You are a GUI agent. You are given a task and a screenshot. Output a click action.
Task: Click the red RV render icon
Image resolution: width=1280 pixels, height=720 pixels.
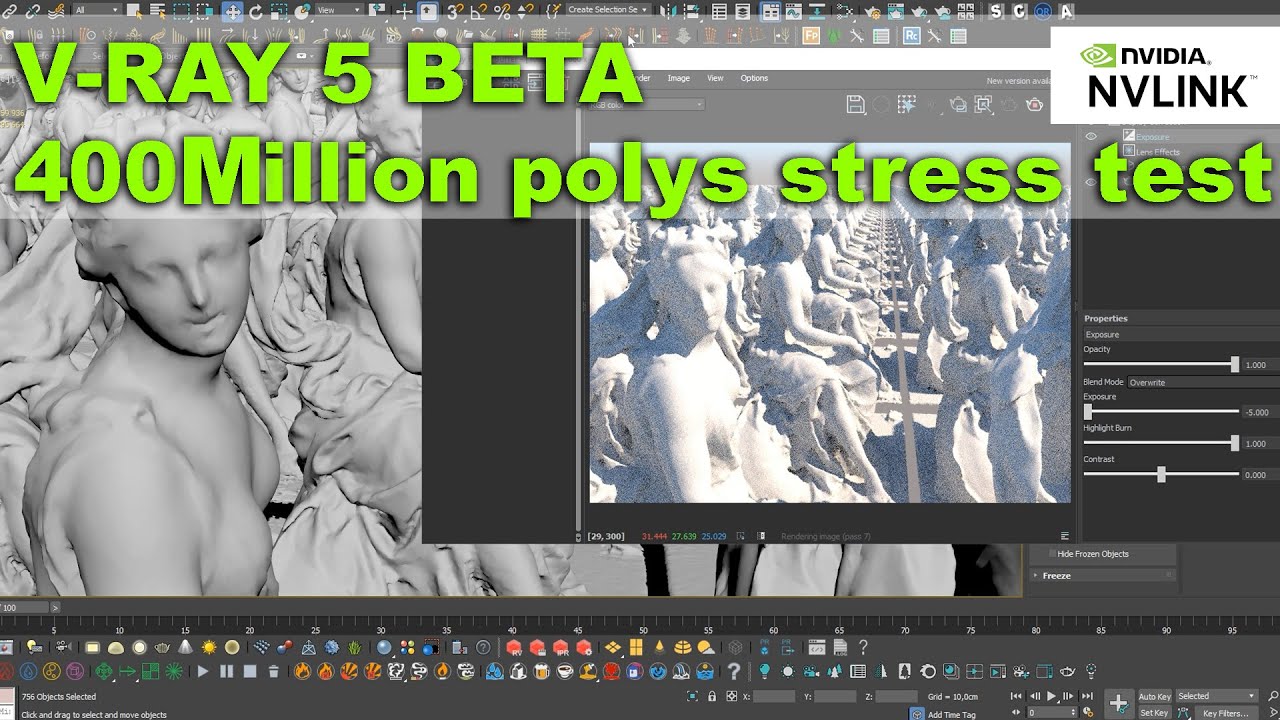(x=514, y=648)
